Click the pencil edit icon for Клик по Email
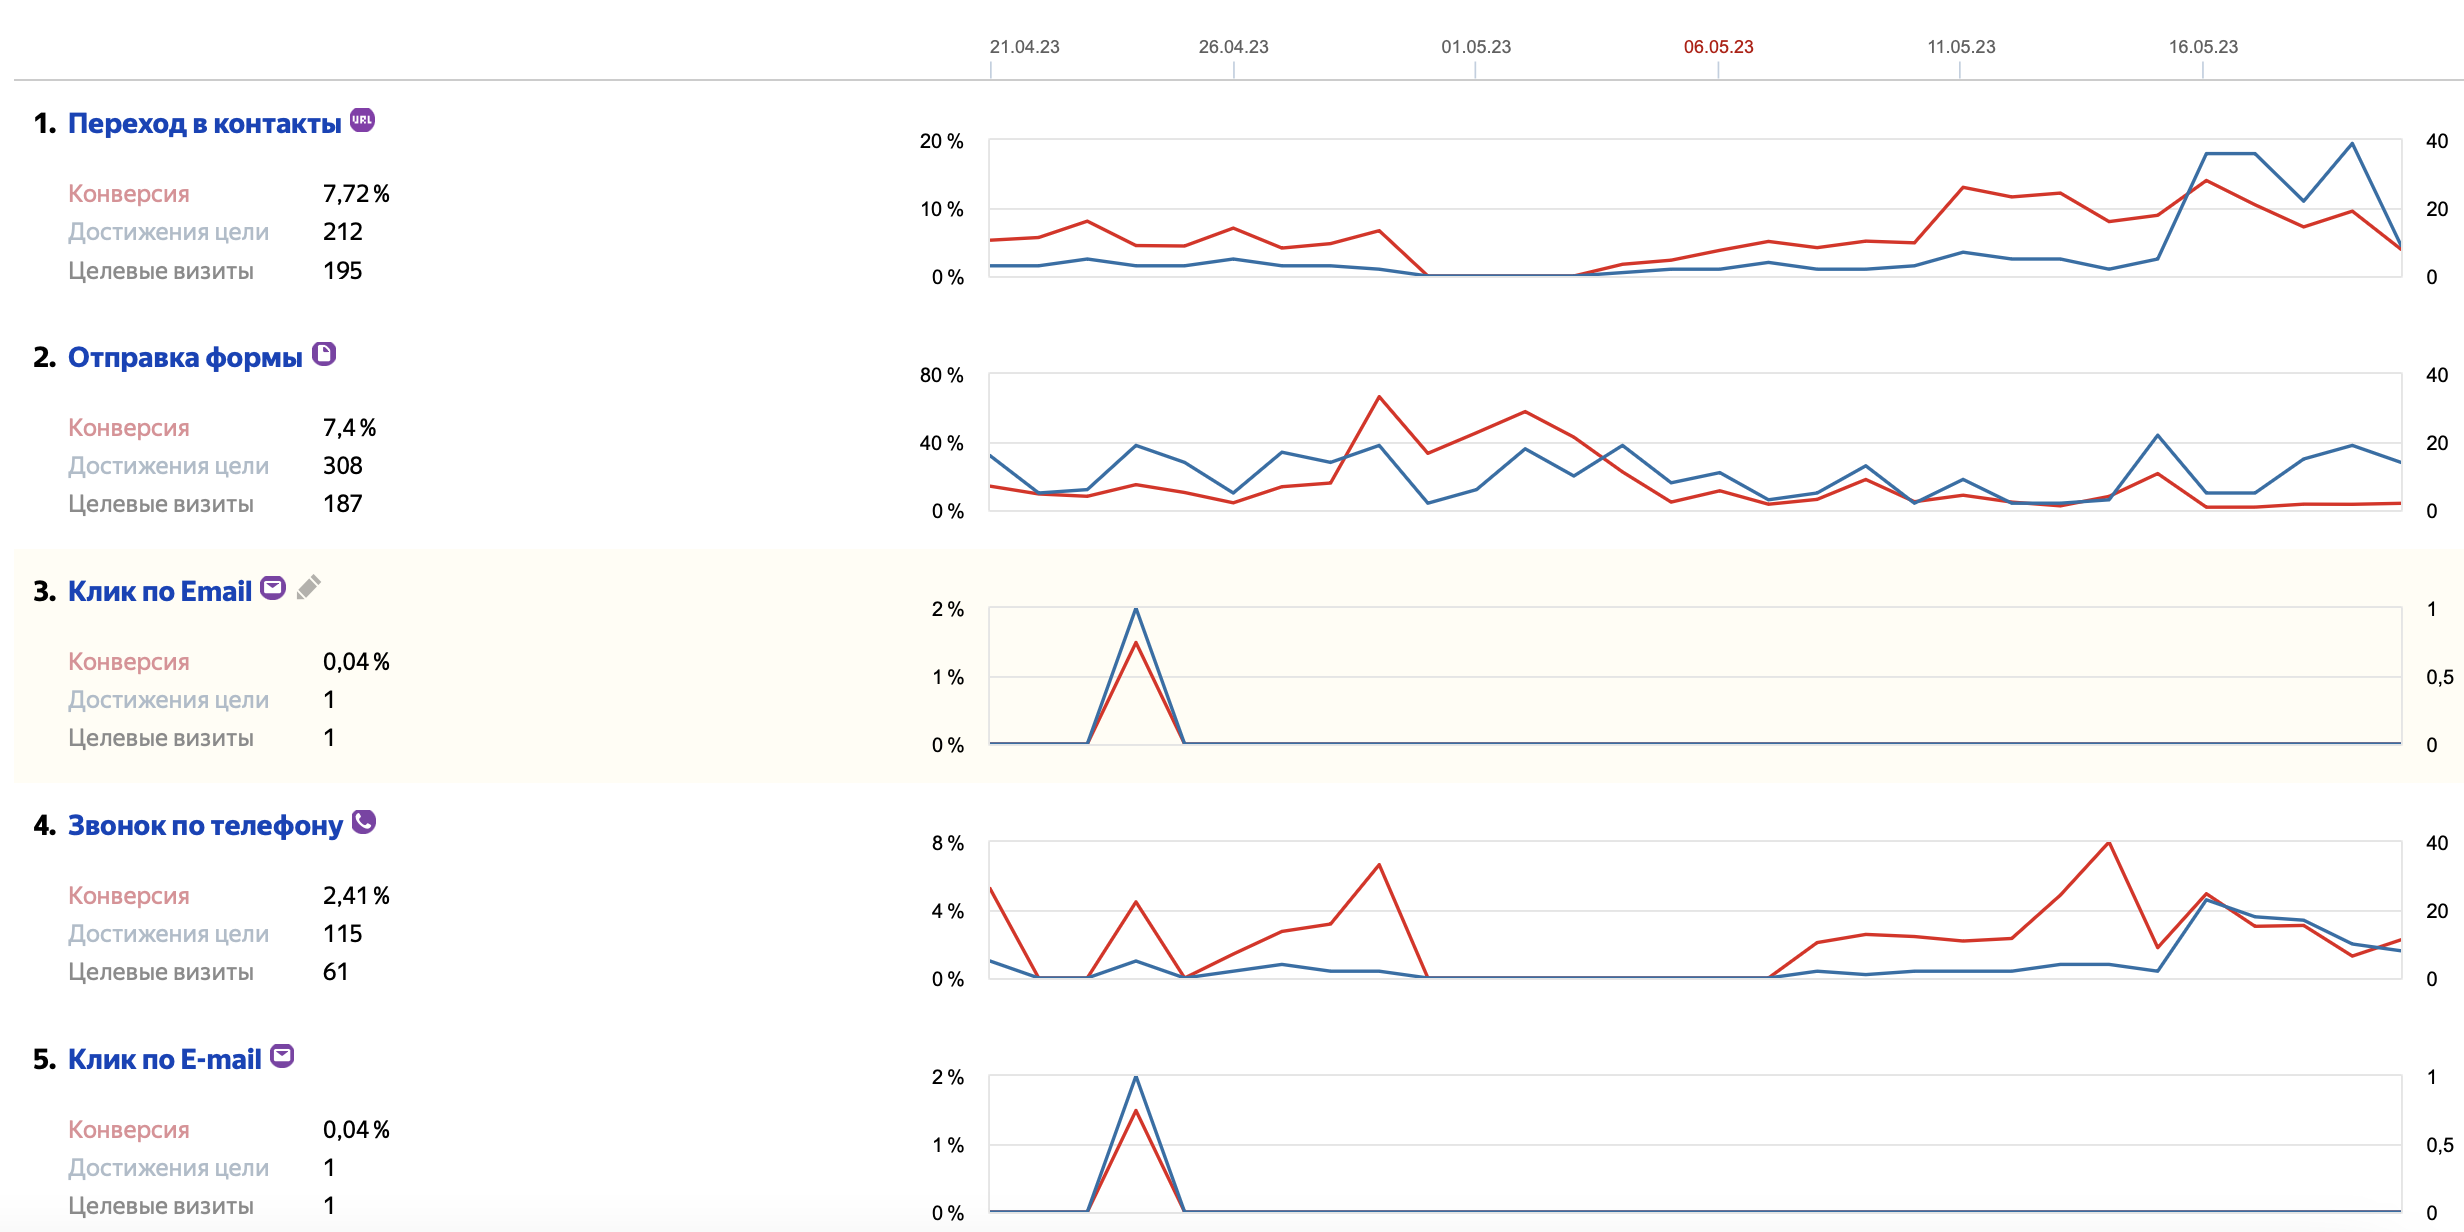The image size is (2464, 1232). (309, 587)
